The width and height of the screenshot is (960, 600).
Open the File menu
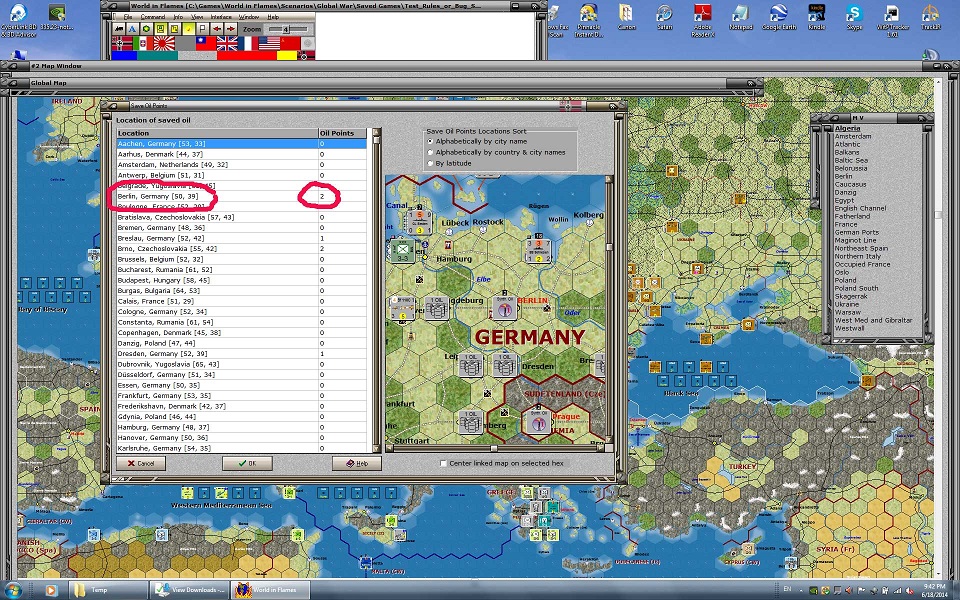tap(128, 17)
